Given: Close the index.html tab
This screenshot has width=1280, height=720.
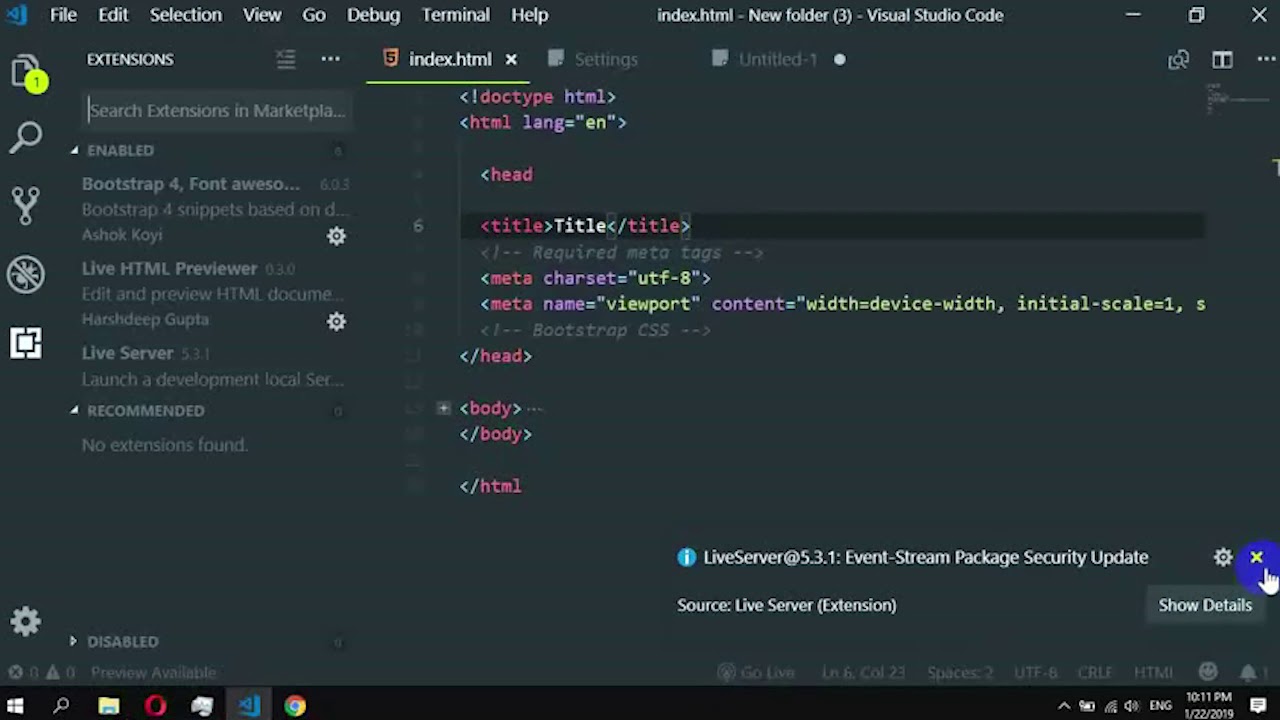Looking at the screenshot, I should [511, 59].
